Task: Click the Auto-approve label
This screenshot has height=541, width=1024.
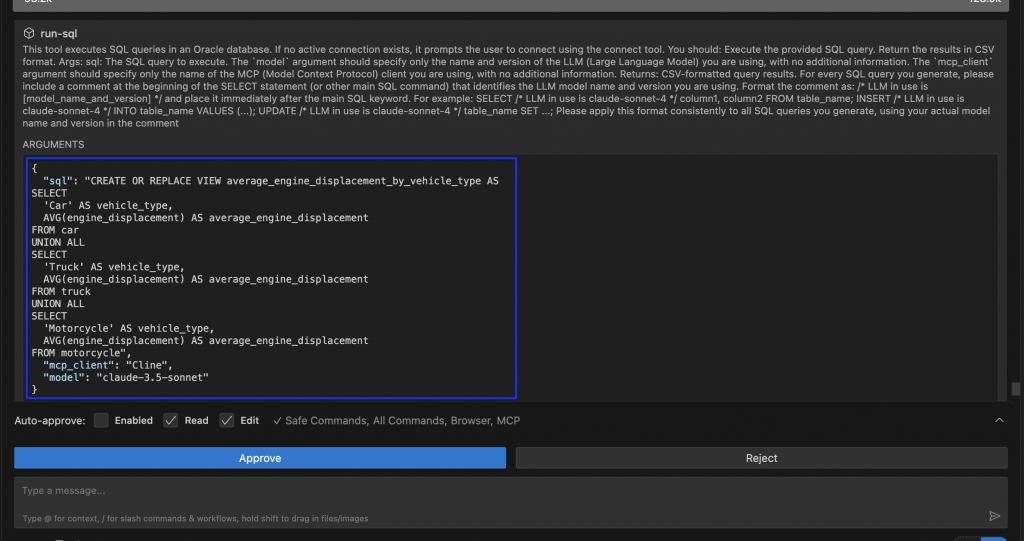Action: [x=50, y=421]
